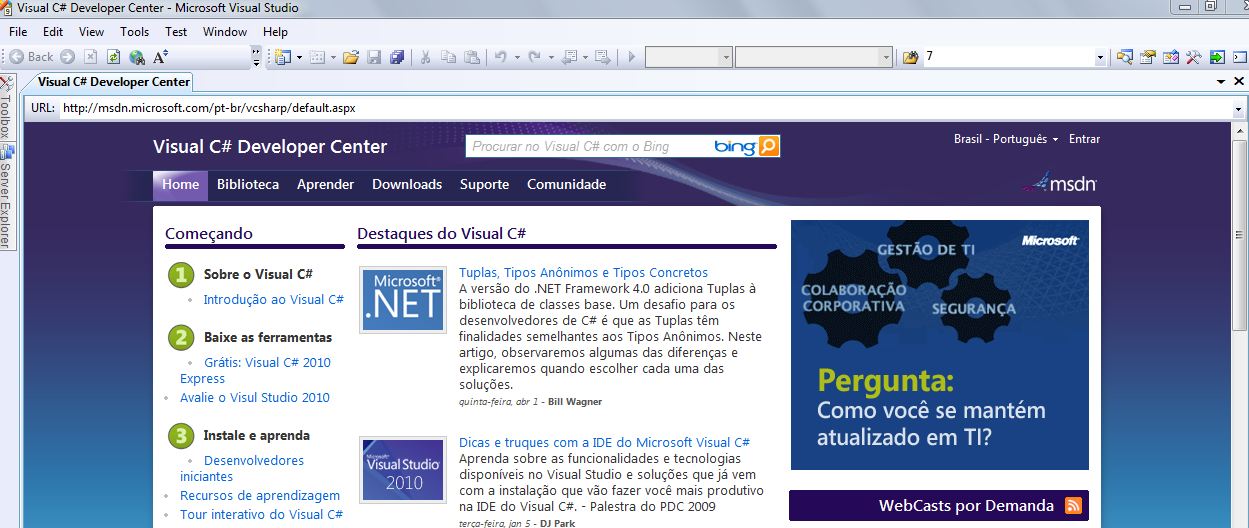
Task: Click the Toolbox hammer-and-wrench toolbar icon
Action: pos(1194,57)
